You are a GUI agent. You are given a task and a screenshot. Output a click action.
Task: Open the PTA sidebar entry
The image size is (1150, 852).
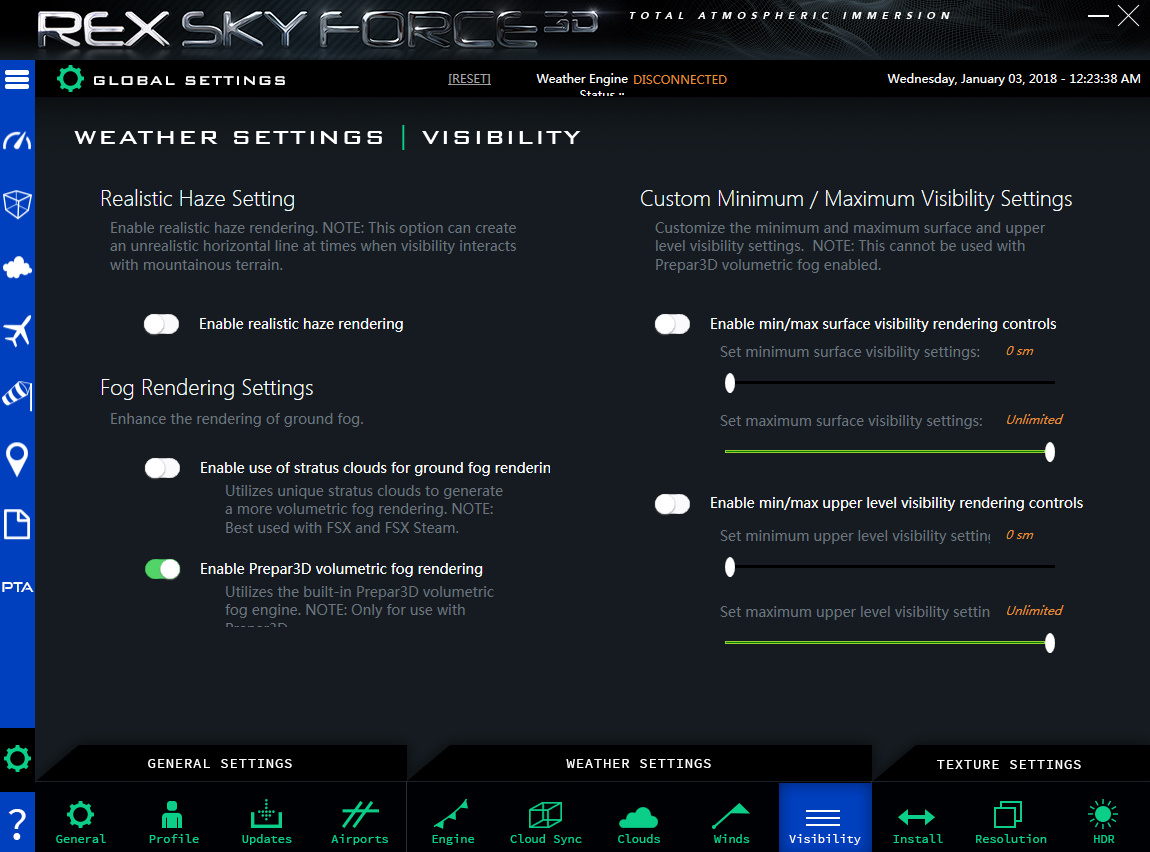[17, 587]
